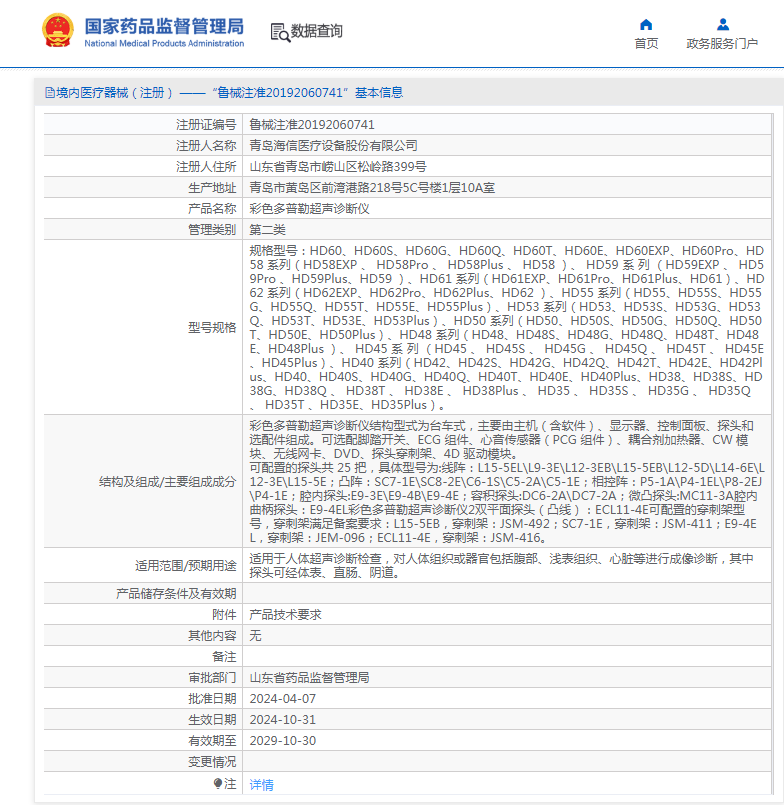Click the 规格型号 HD60 model list text

click(x=507, y=328)
